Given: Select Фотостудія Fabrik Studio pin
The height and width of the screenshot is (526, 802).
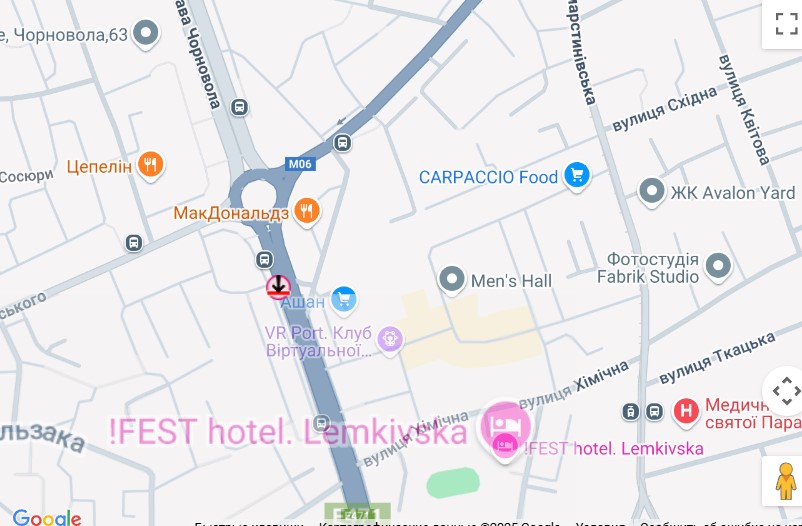Looking at the screenshot, I should [x=718, y=266].
